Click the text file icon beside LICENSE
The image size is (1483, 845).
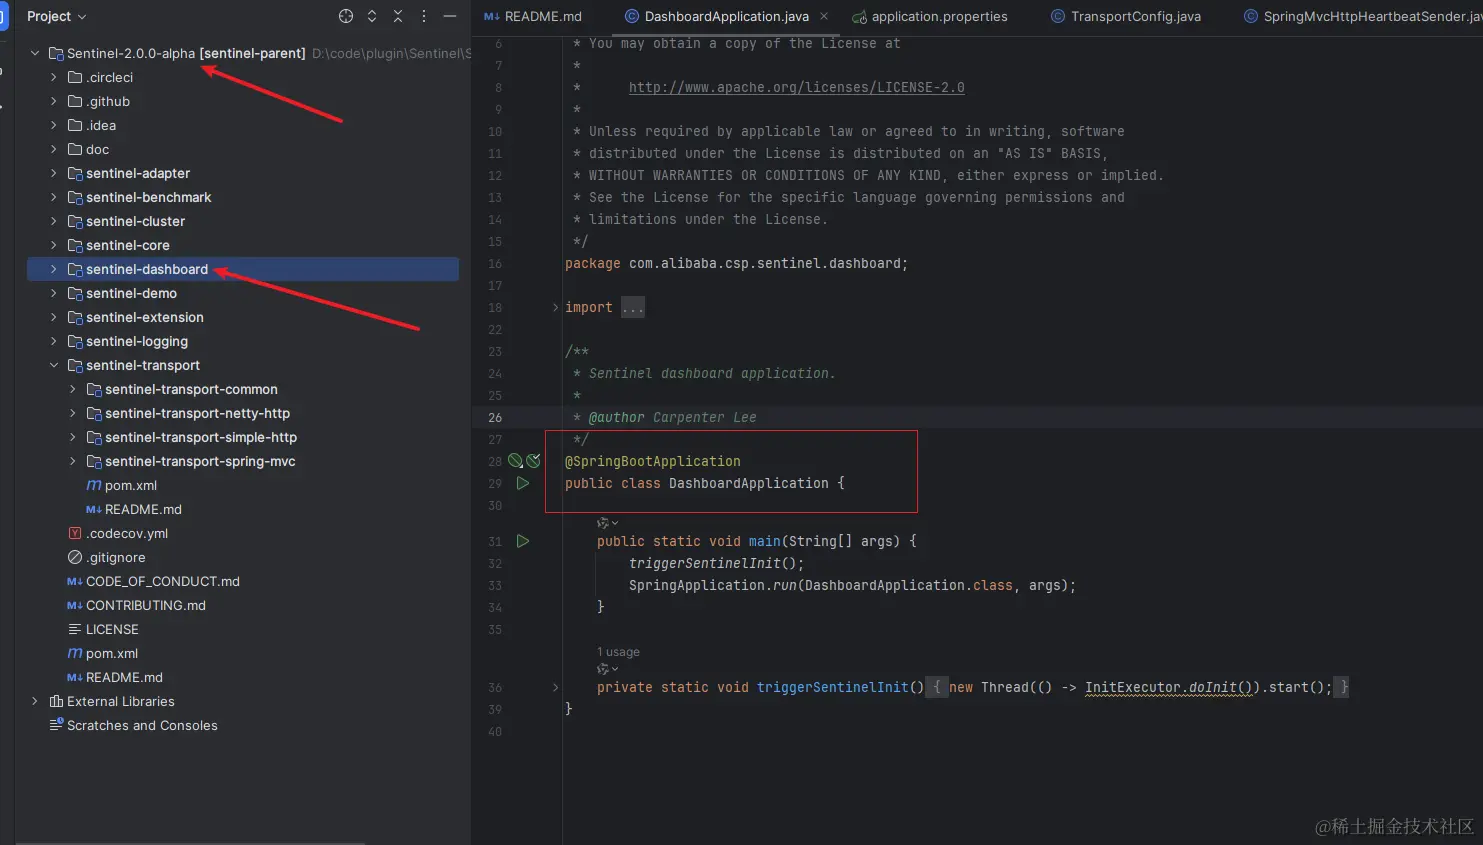point(75,629)
